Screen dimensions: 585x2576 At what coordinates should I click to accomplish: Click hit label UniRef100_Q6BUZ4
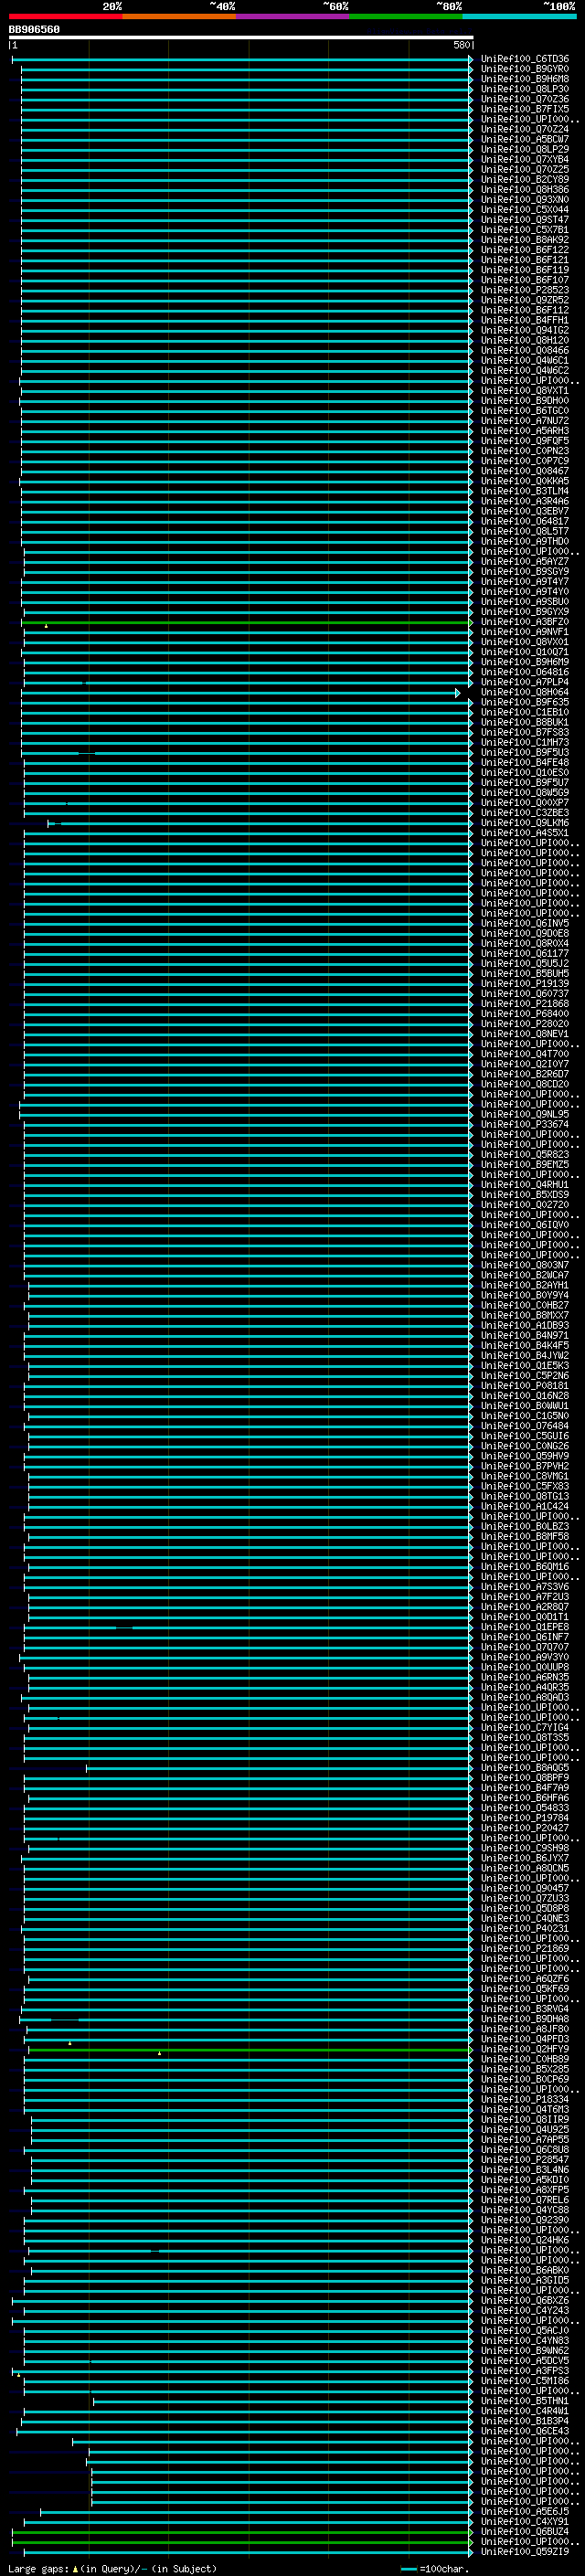(524, 2531)
